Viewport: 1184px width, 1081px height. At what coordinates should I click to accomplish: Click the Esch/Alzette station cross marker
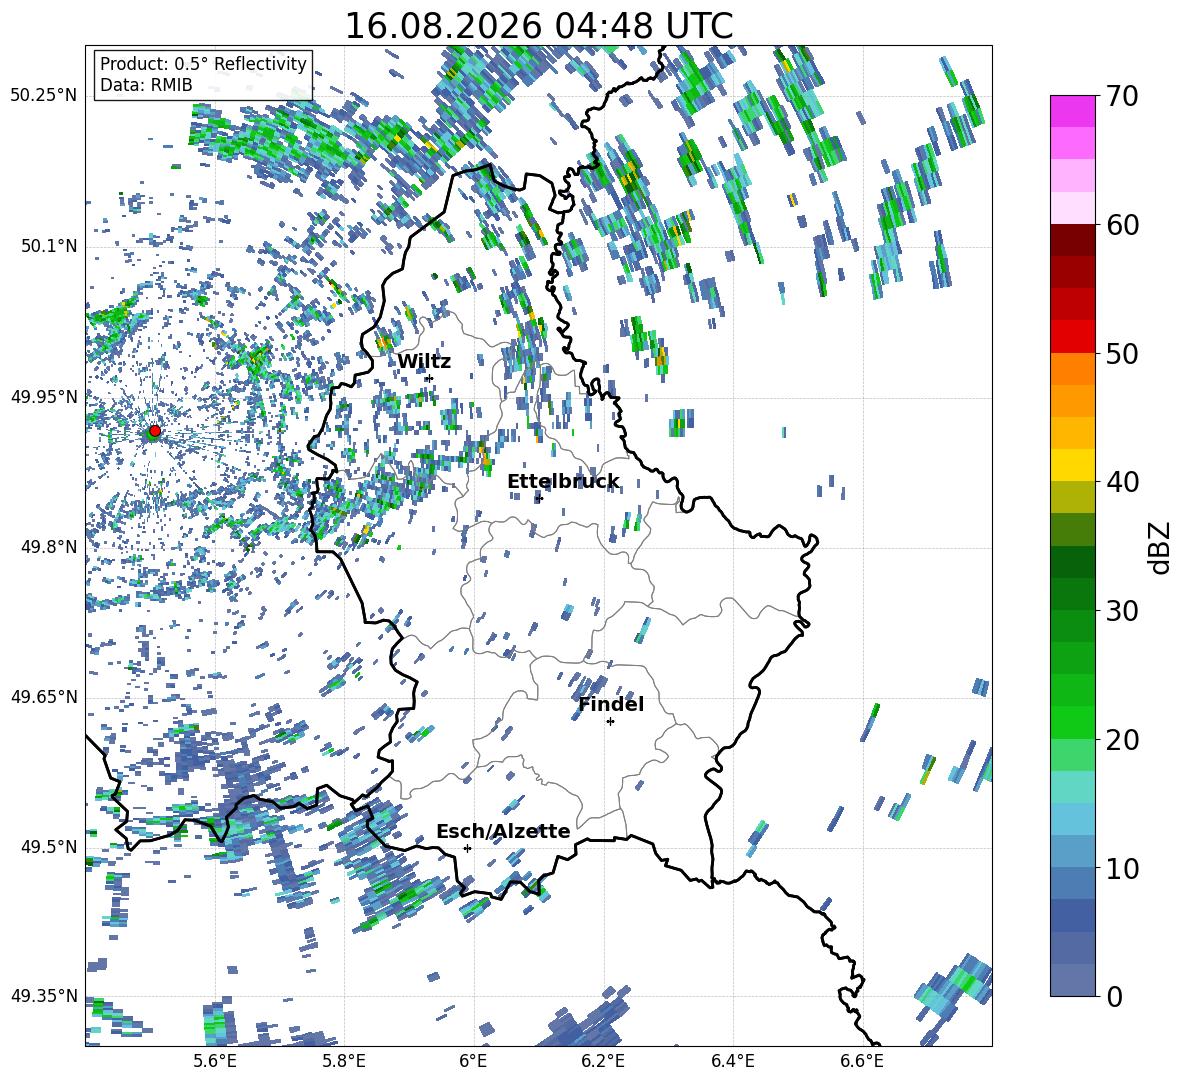click(467, 848)
